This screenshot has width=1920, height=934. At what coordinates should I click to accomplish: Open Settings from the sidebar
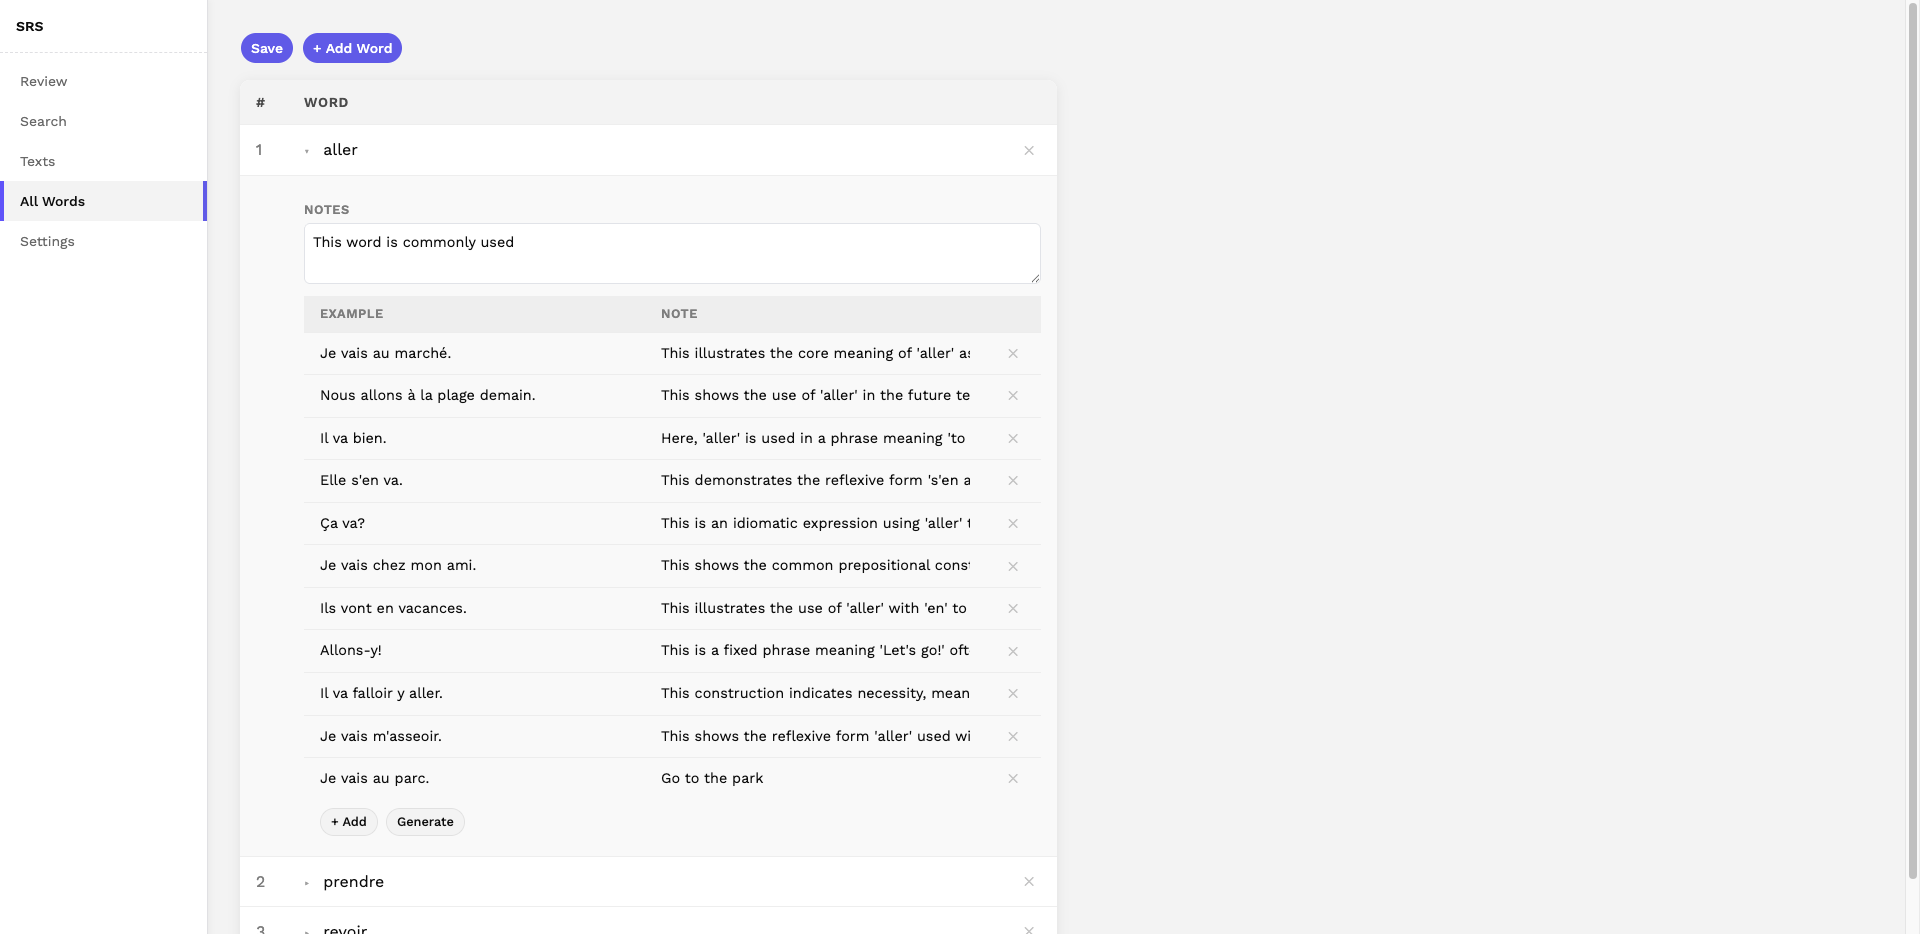(x=104, y=241)
